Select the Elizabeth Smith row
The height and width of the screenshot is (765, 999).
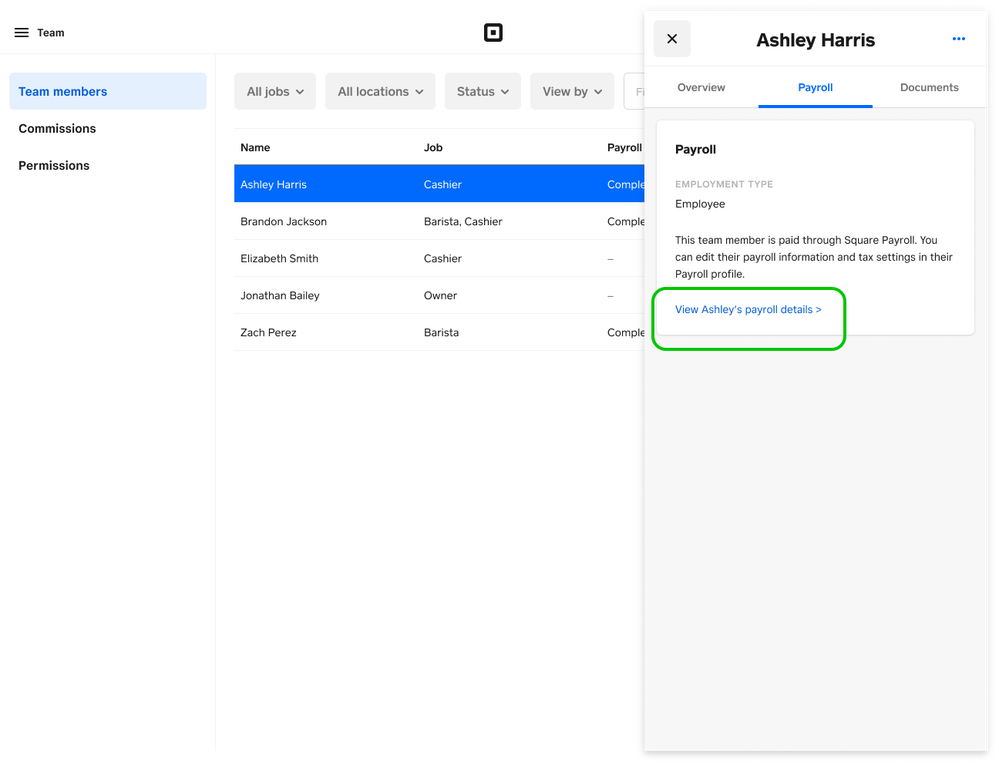tap(280, 258)
